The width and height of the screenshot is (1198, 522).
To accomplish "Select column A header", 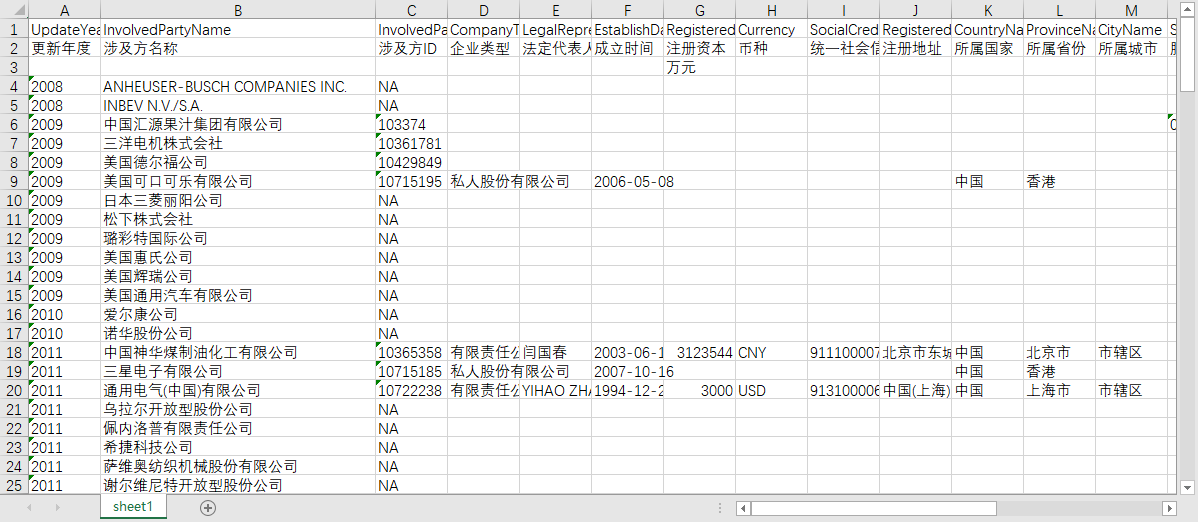I will pyautogui.click(x=64, y=9).
